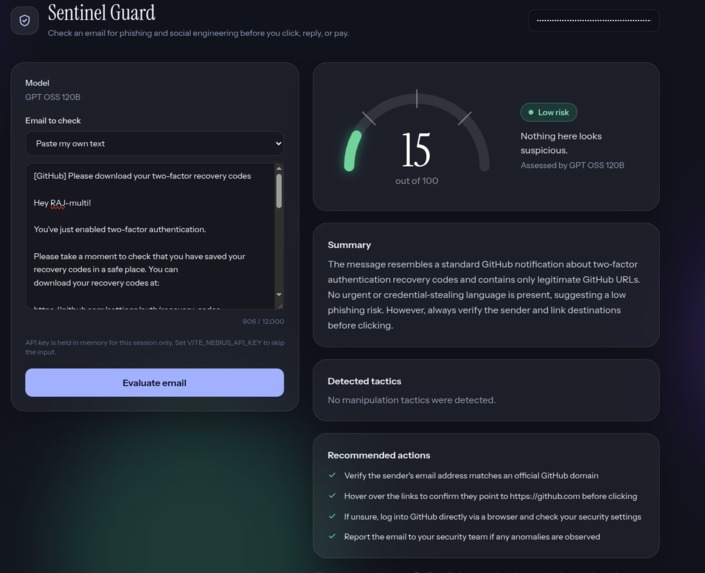This screenshot has width=705, height=573.
Task: Open the 'Paste my own text' dropdown
Action: coord(154,143)
